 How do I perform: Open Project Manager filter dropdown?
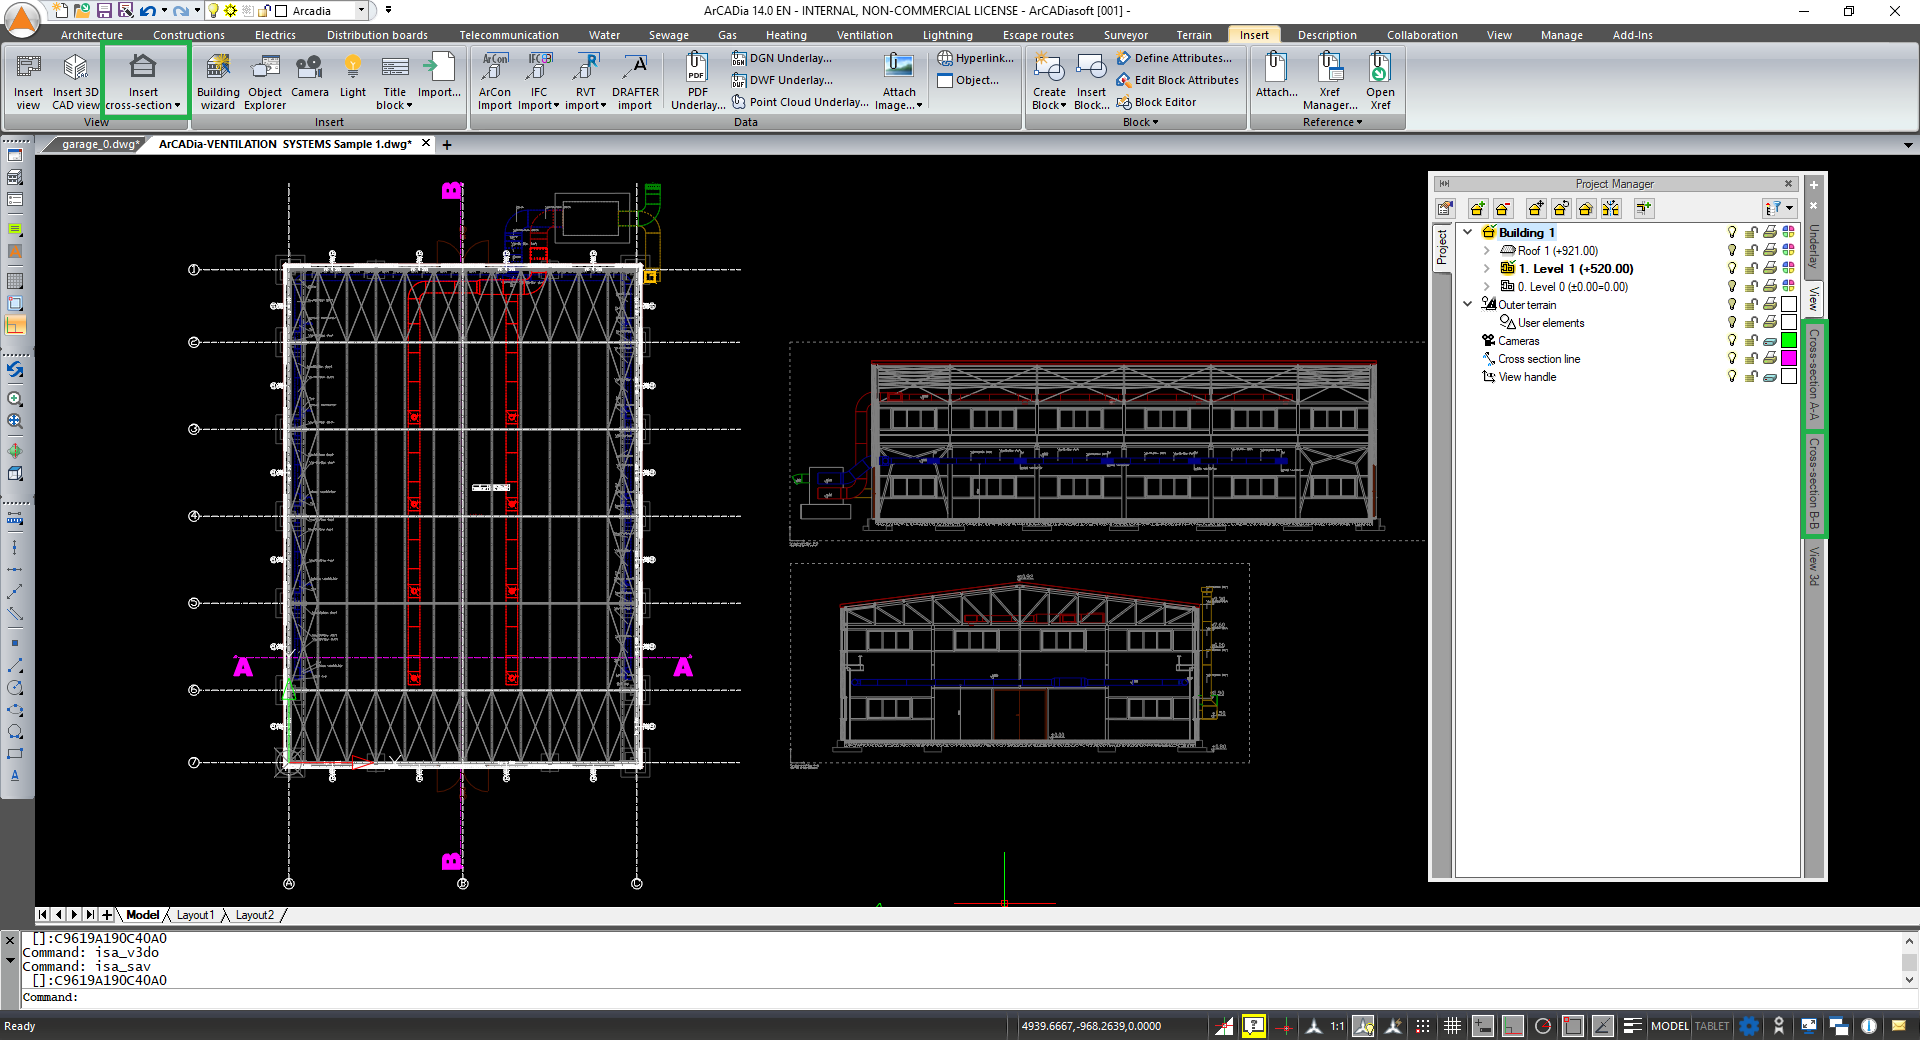pos(1780,208)
